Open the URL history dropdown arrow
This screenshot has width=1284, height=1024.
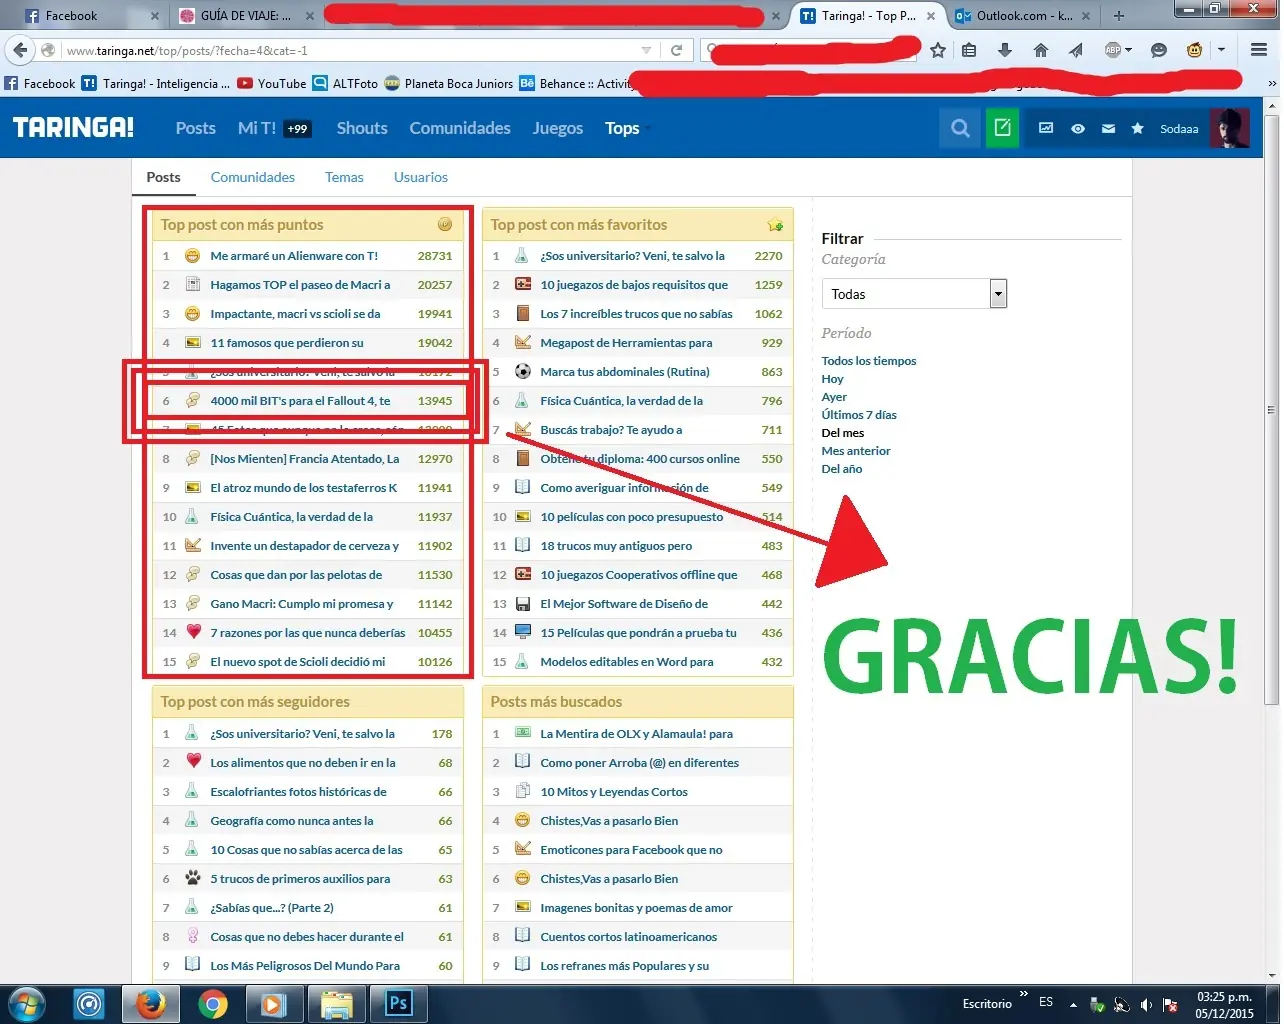(x=646, y=50)
